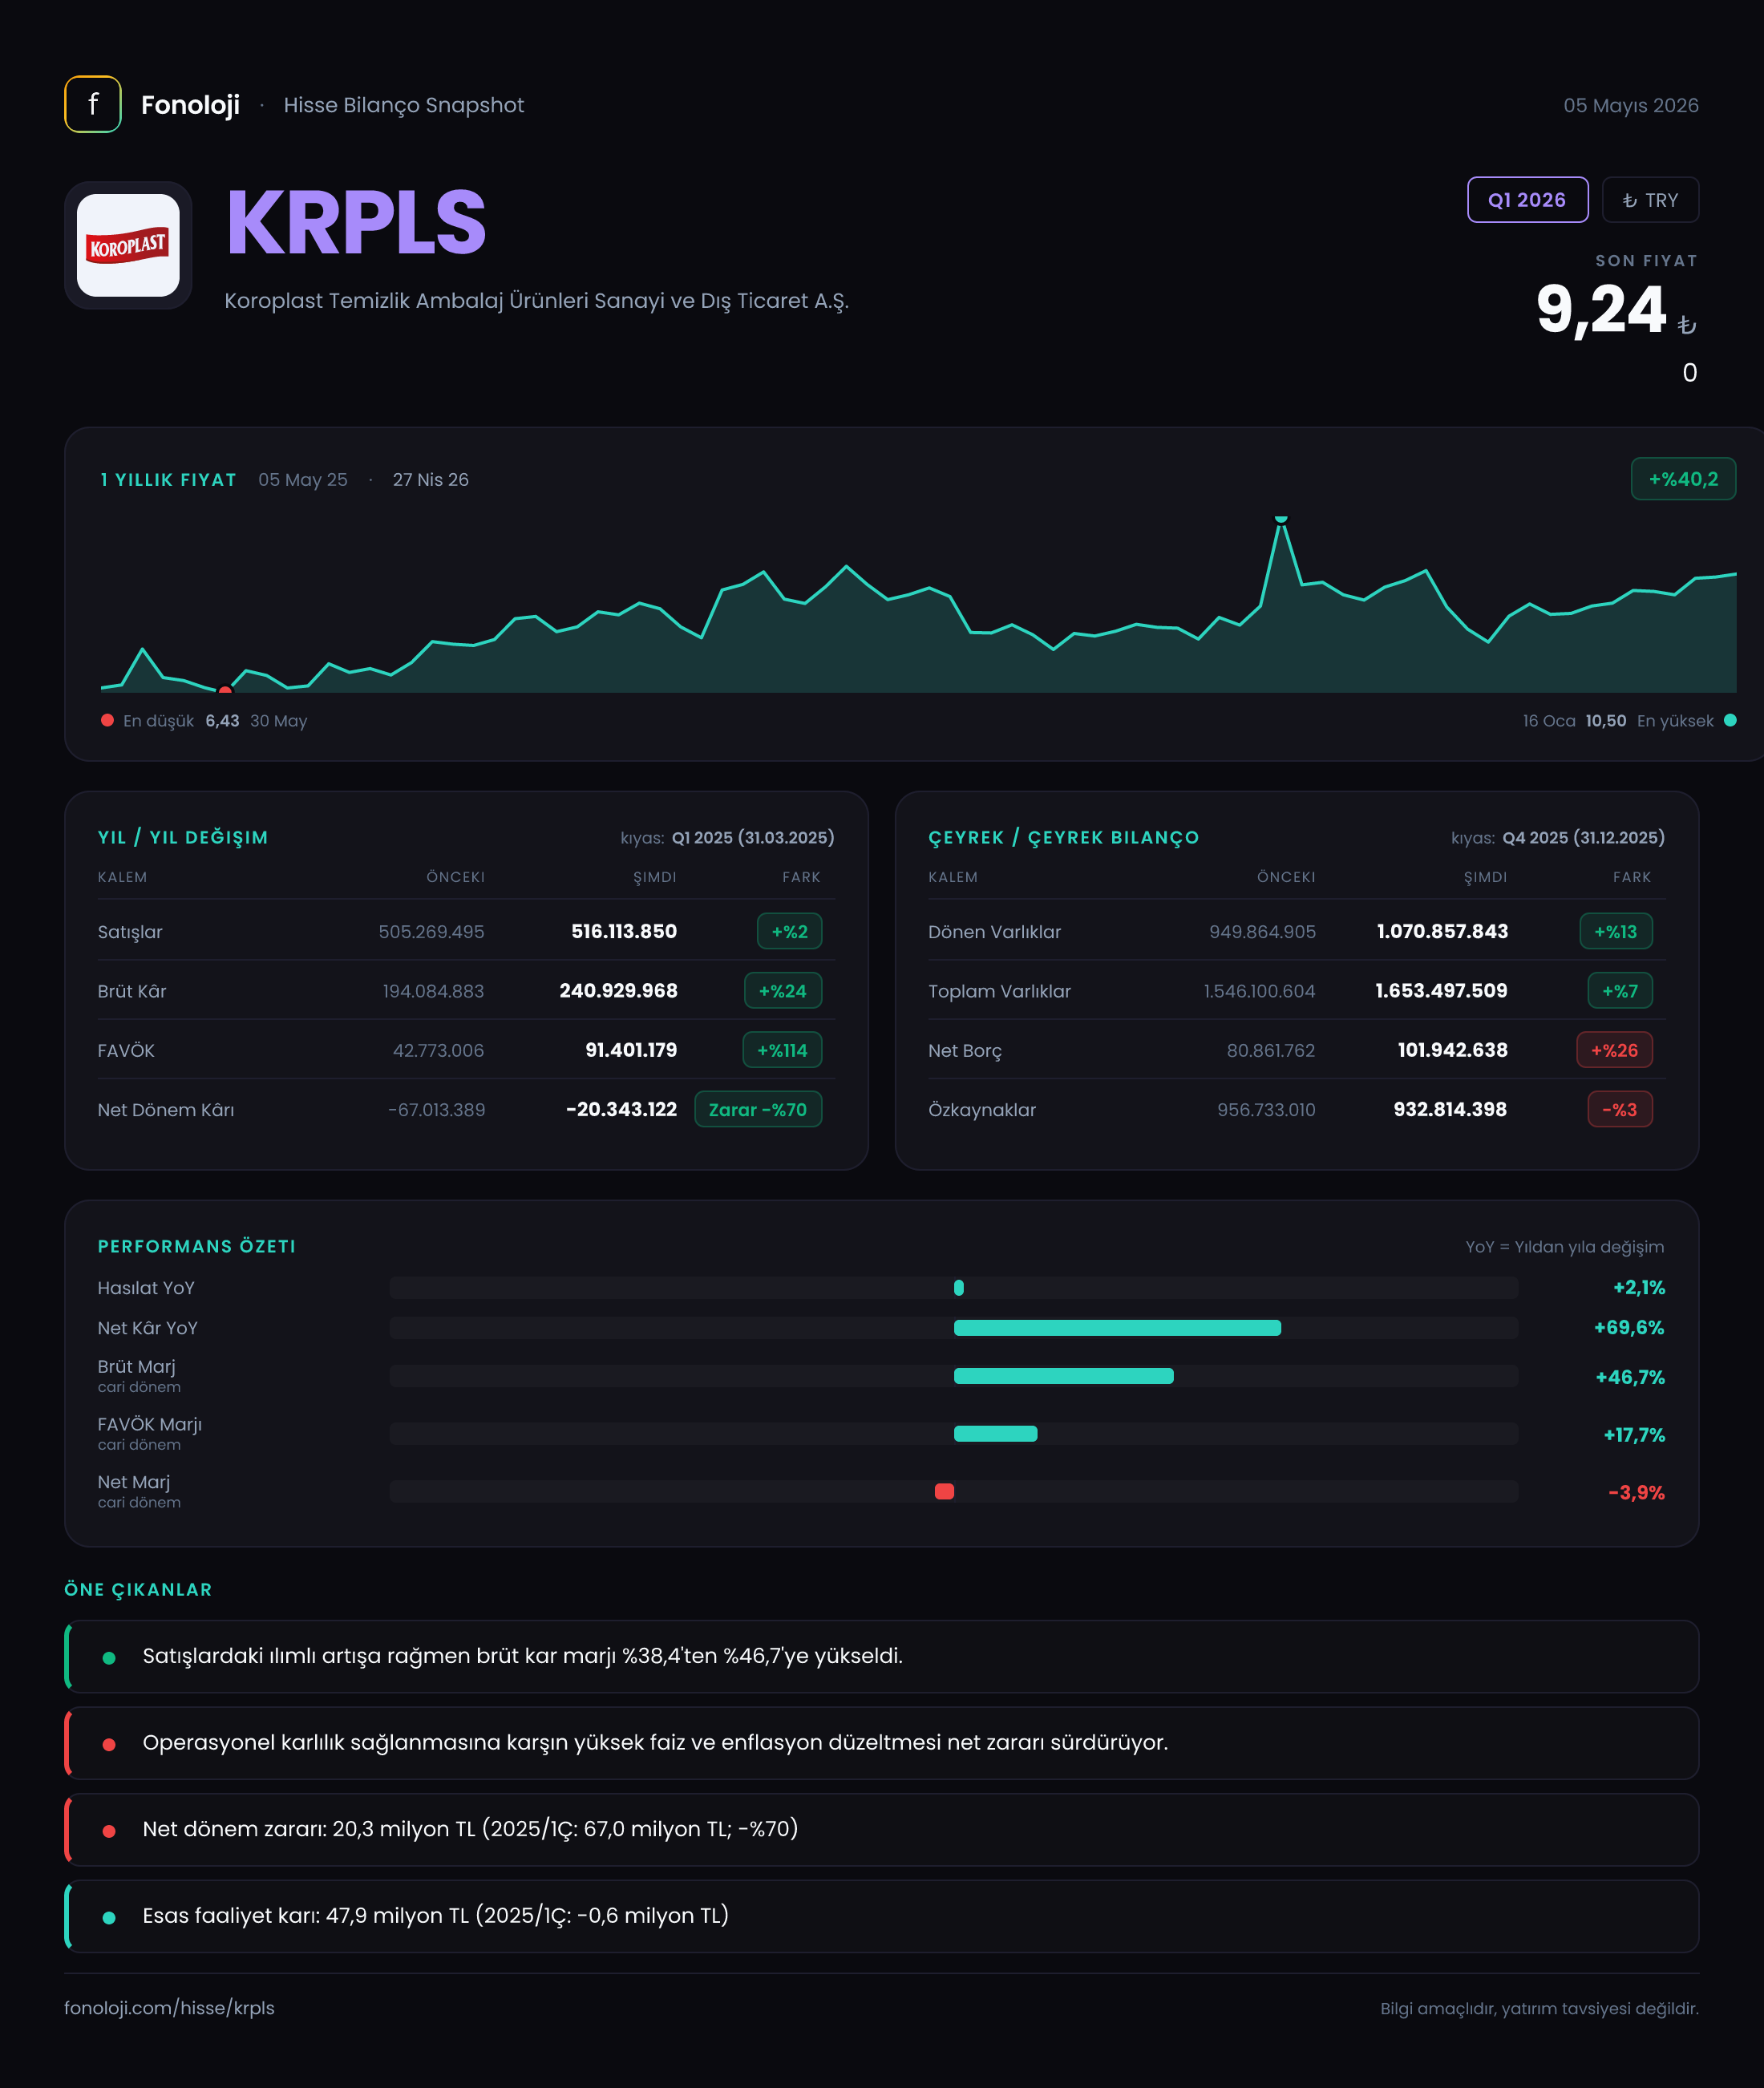Click red bullet in Operasyonel karlılık highlight
The height and width of the screenshot is (2088, 1764).
(109, 1744)
